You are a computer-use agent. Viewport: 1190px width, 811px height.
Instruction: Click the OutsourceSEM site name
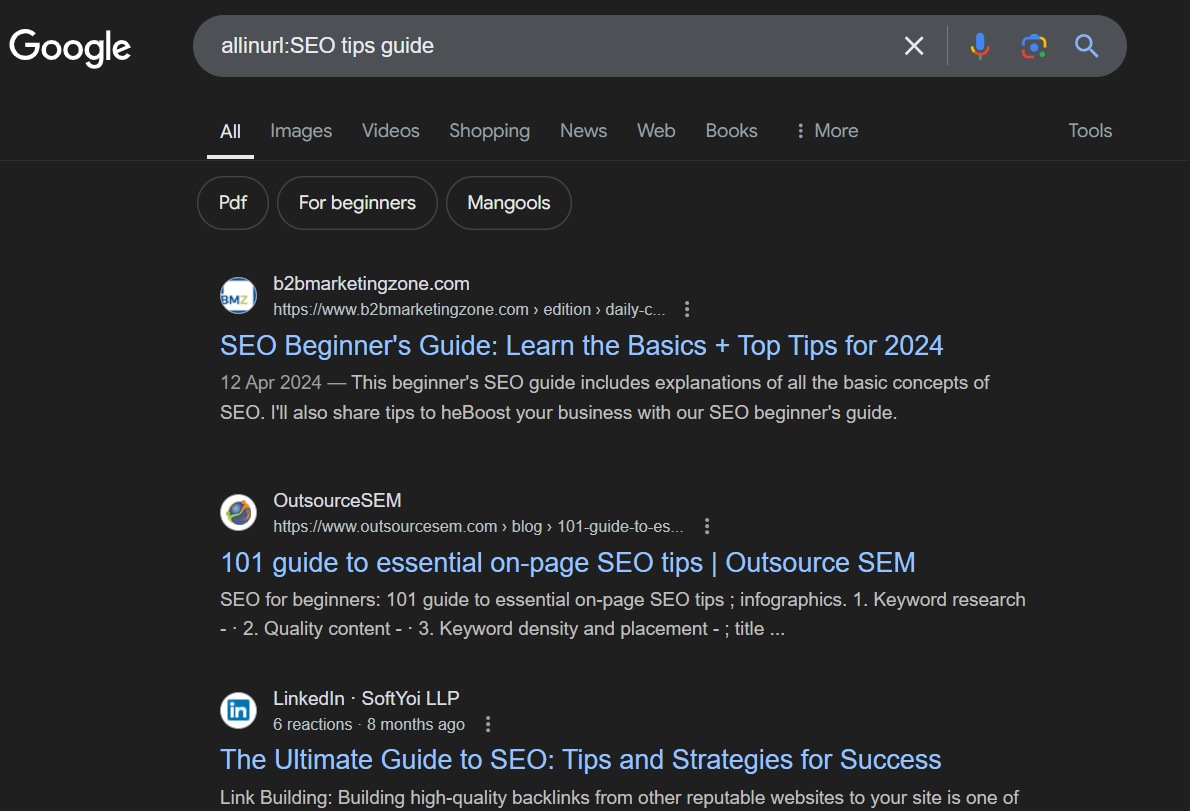[x=337, y=501]
